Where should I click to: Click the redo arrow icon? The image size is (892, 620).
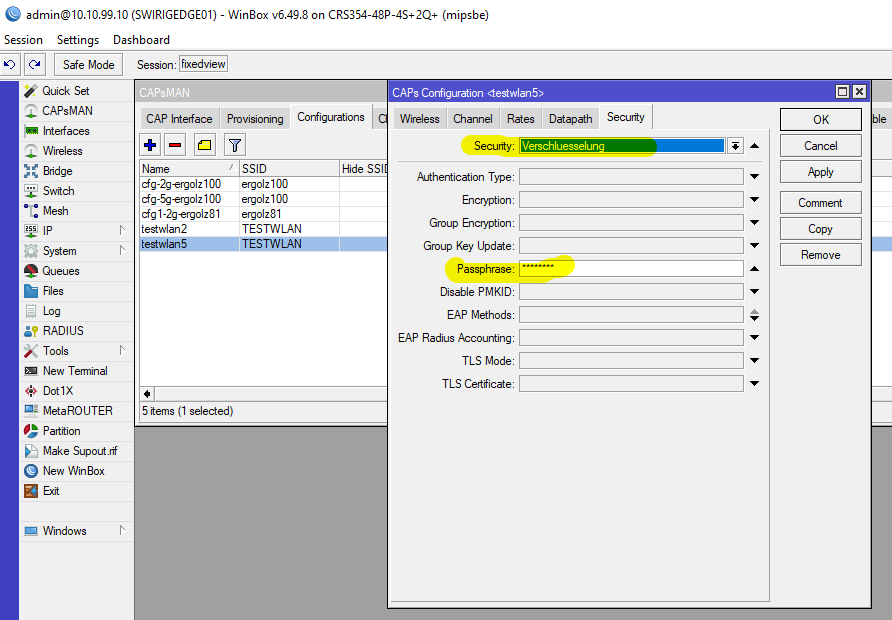coord(35,65)
